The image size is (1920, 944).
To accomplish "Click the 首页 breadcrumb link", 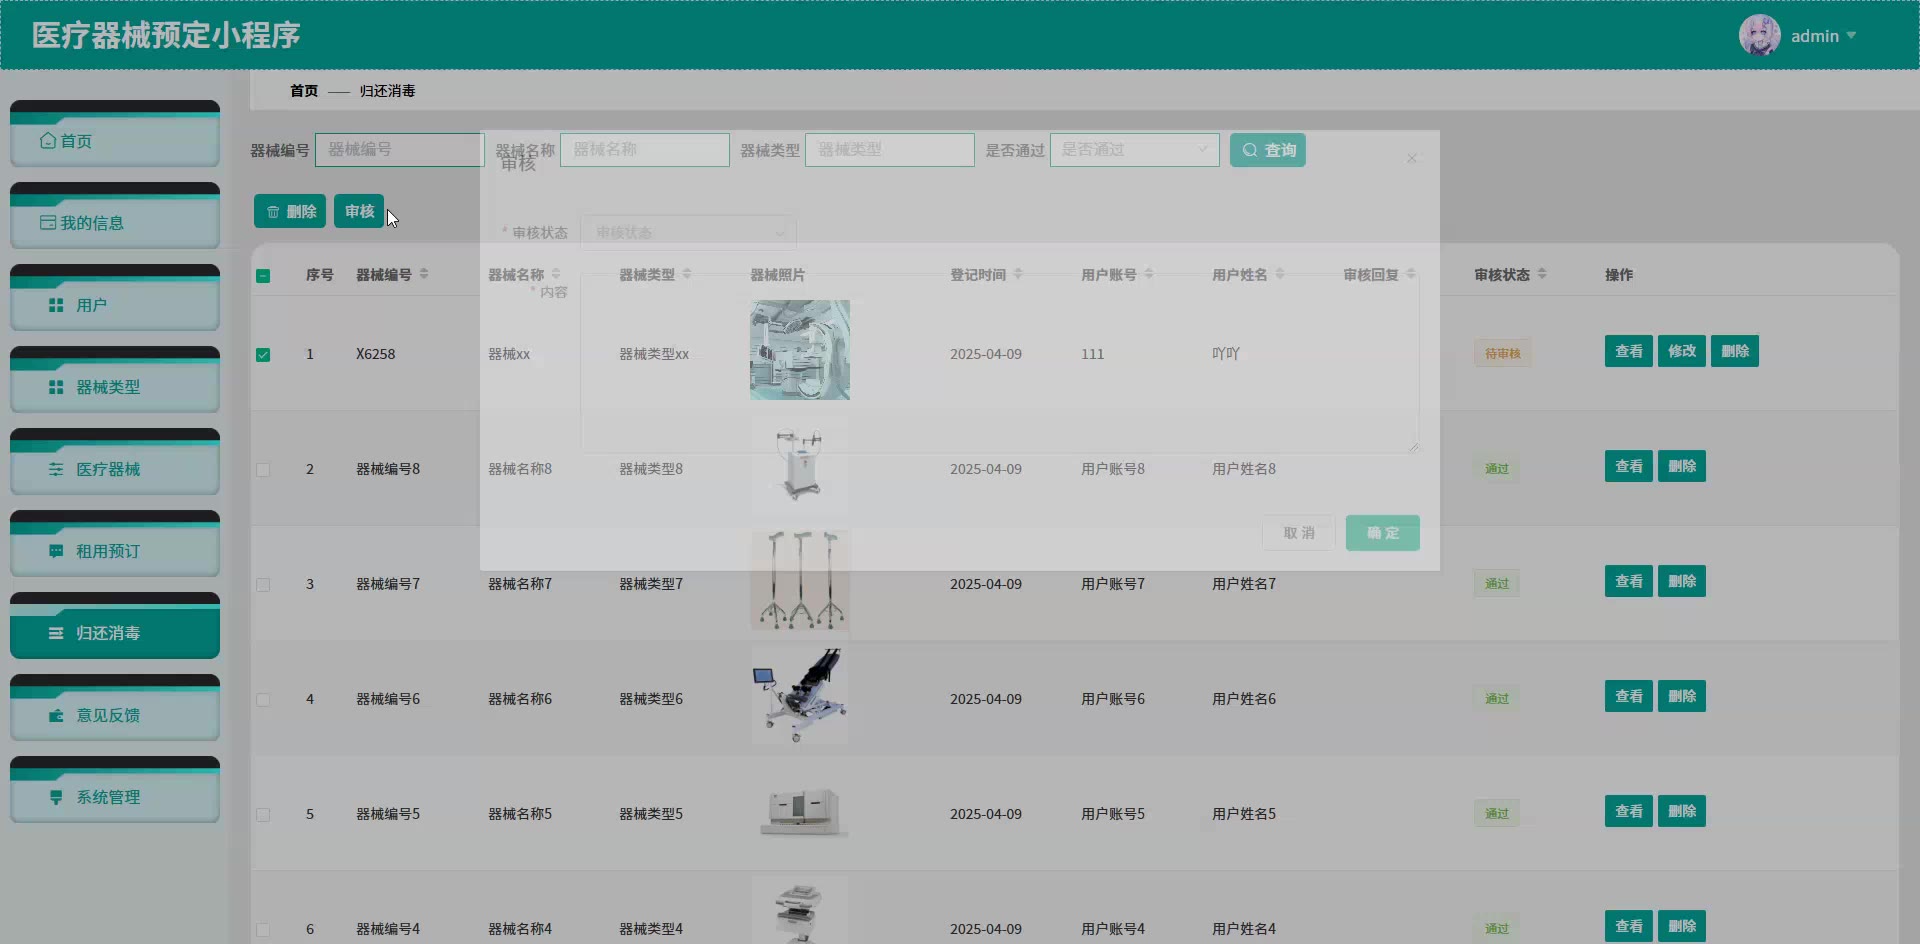I will click(304, 91).
